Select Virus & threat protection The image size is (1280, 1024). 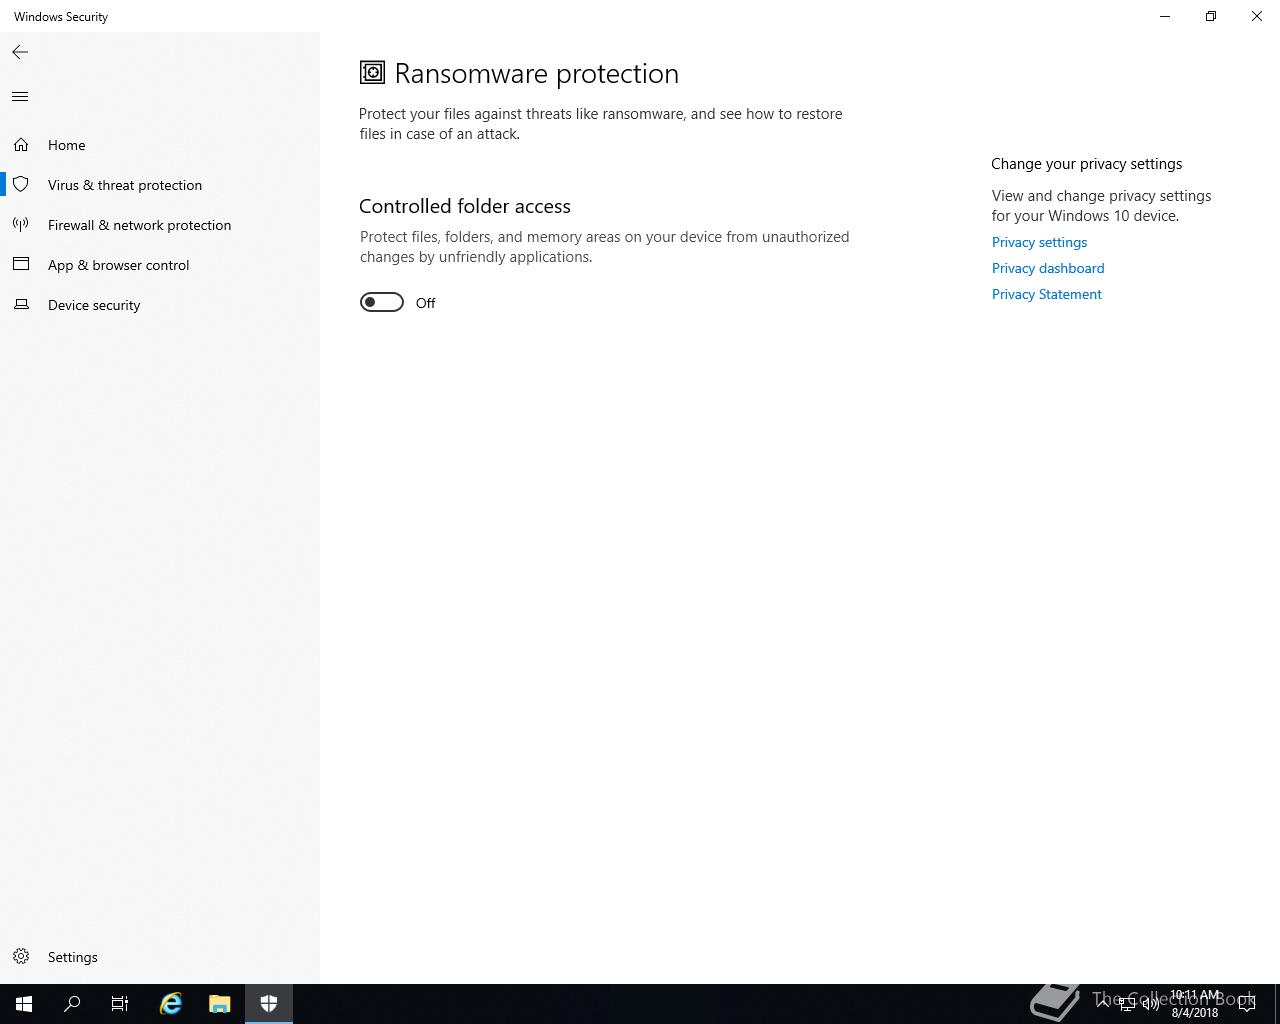click(160, 185)
